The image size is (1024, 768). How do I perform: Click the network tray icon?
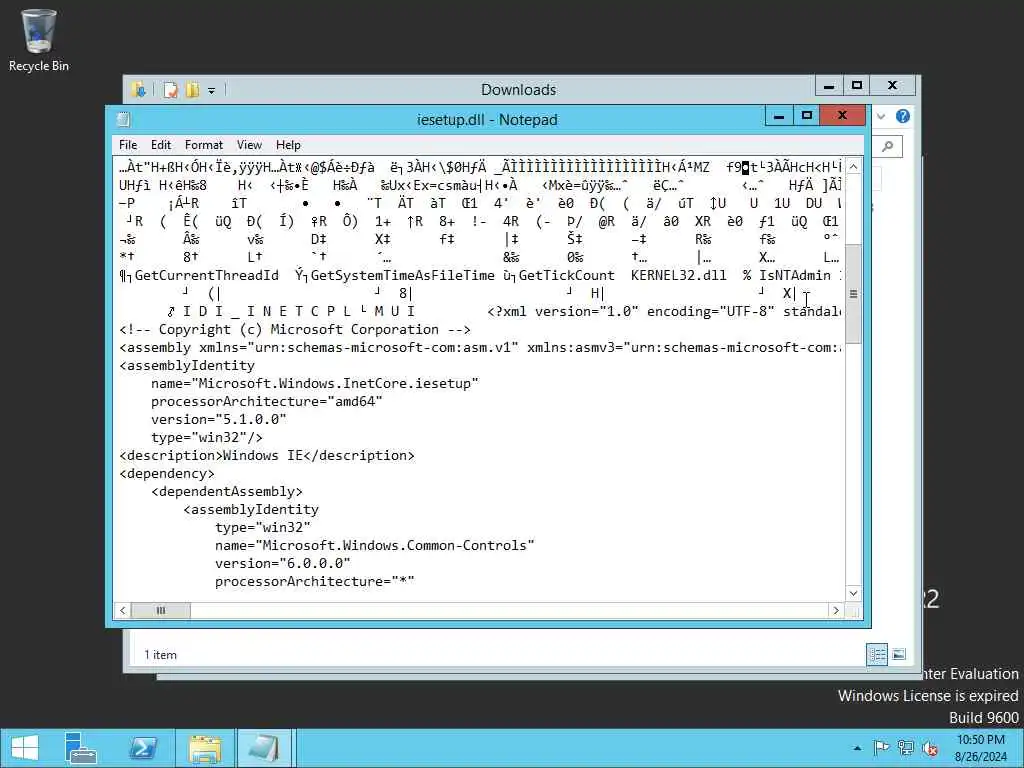coord(905,748)
